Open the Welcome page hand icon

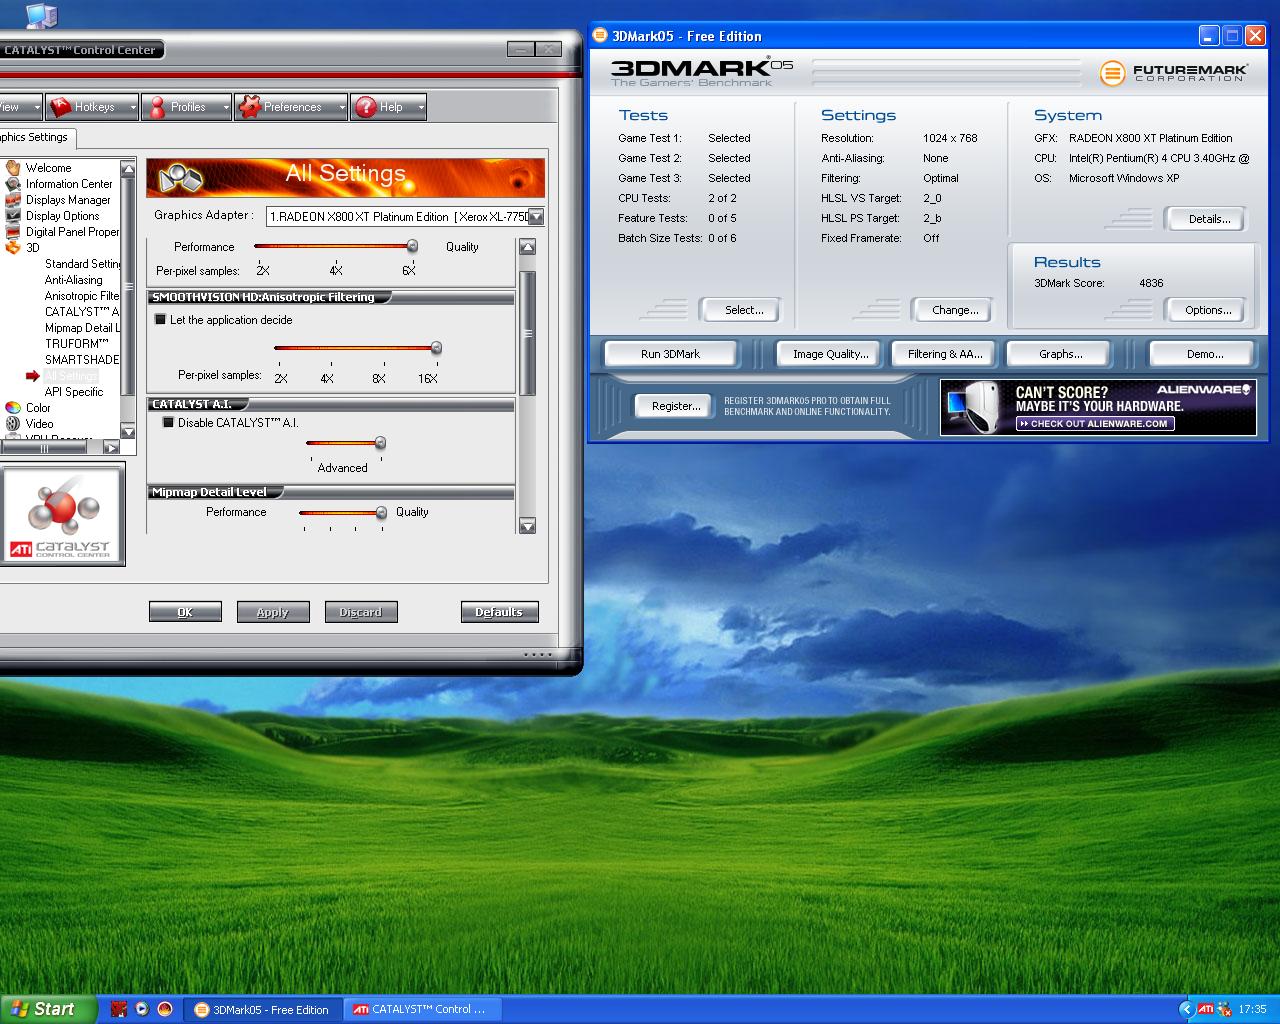13,168
